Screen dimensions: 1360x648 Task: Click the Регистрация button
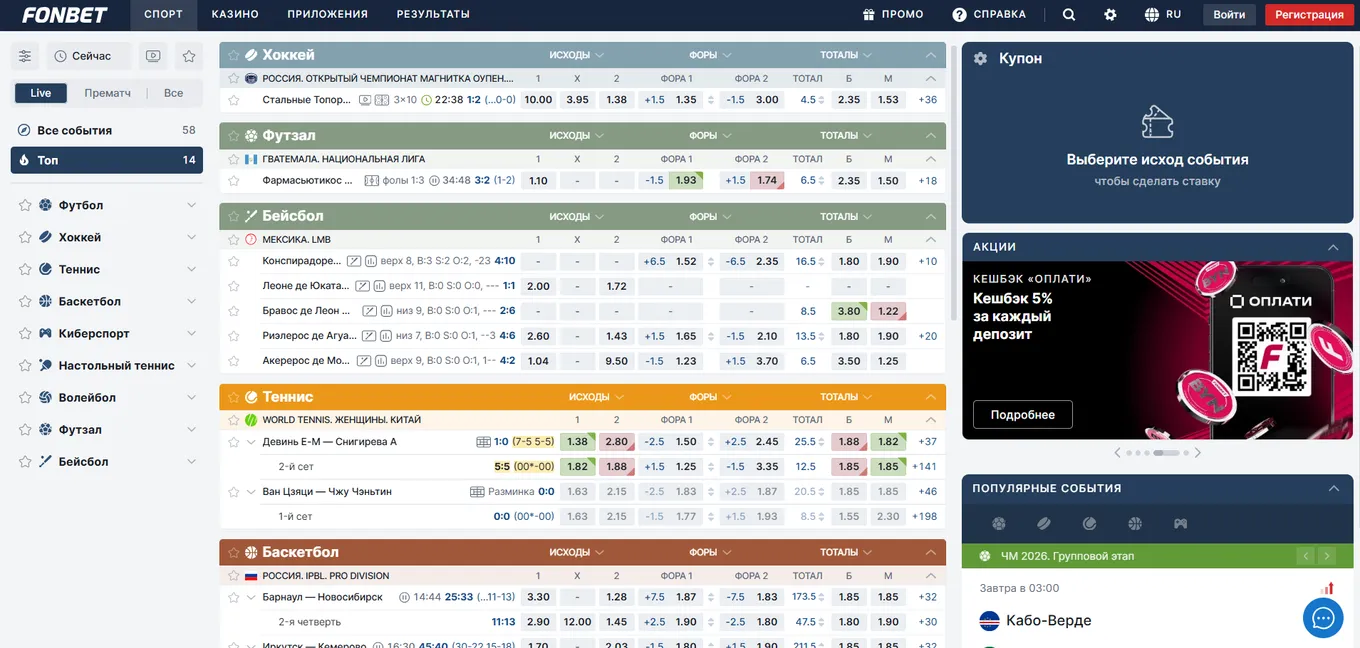point(1309,15)
